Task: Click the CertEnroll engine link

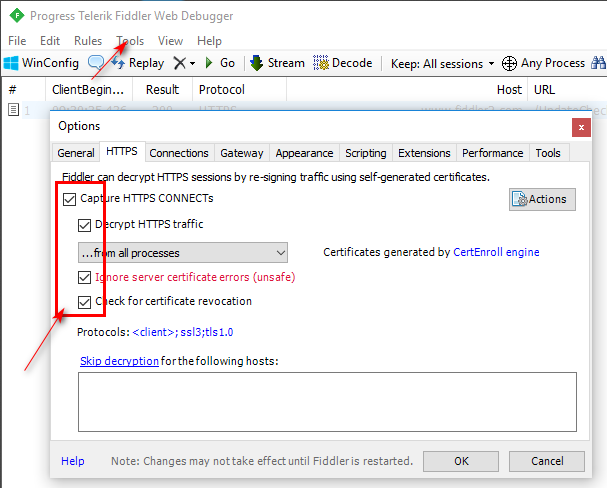Action: pos(496,252)
